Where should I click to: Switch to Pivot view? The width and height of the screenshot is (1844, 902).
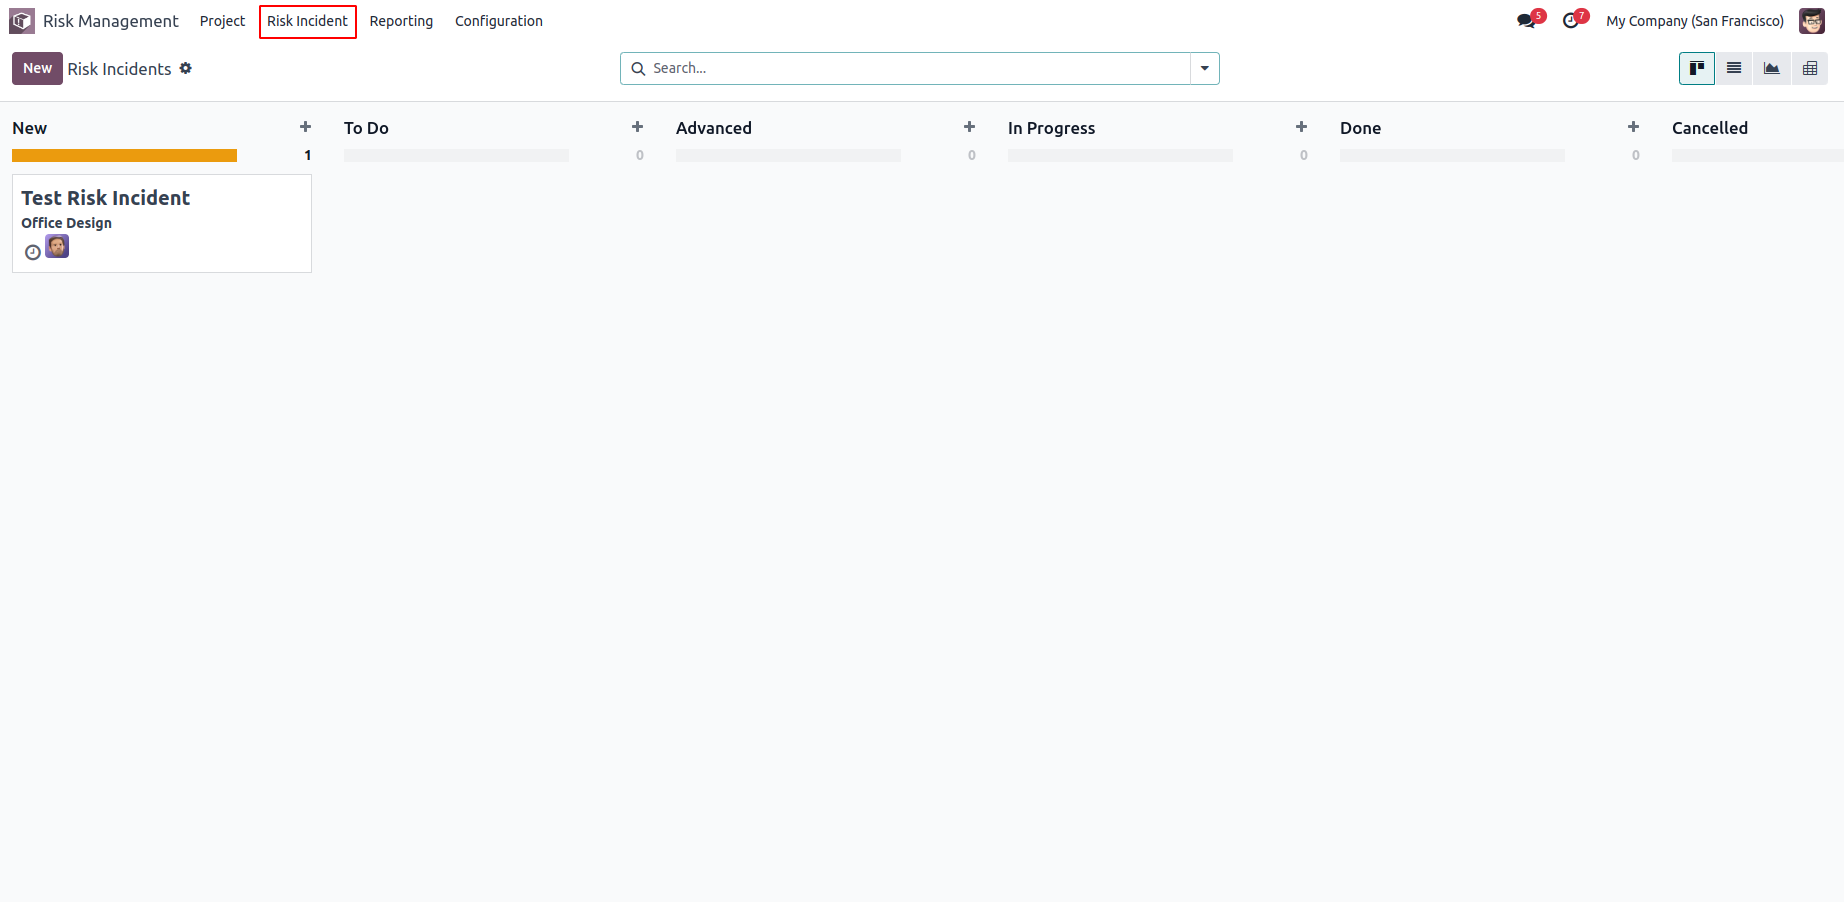click(x=1810, y=68)
